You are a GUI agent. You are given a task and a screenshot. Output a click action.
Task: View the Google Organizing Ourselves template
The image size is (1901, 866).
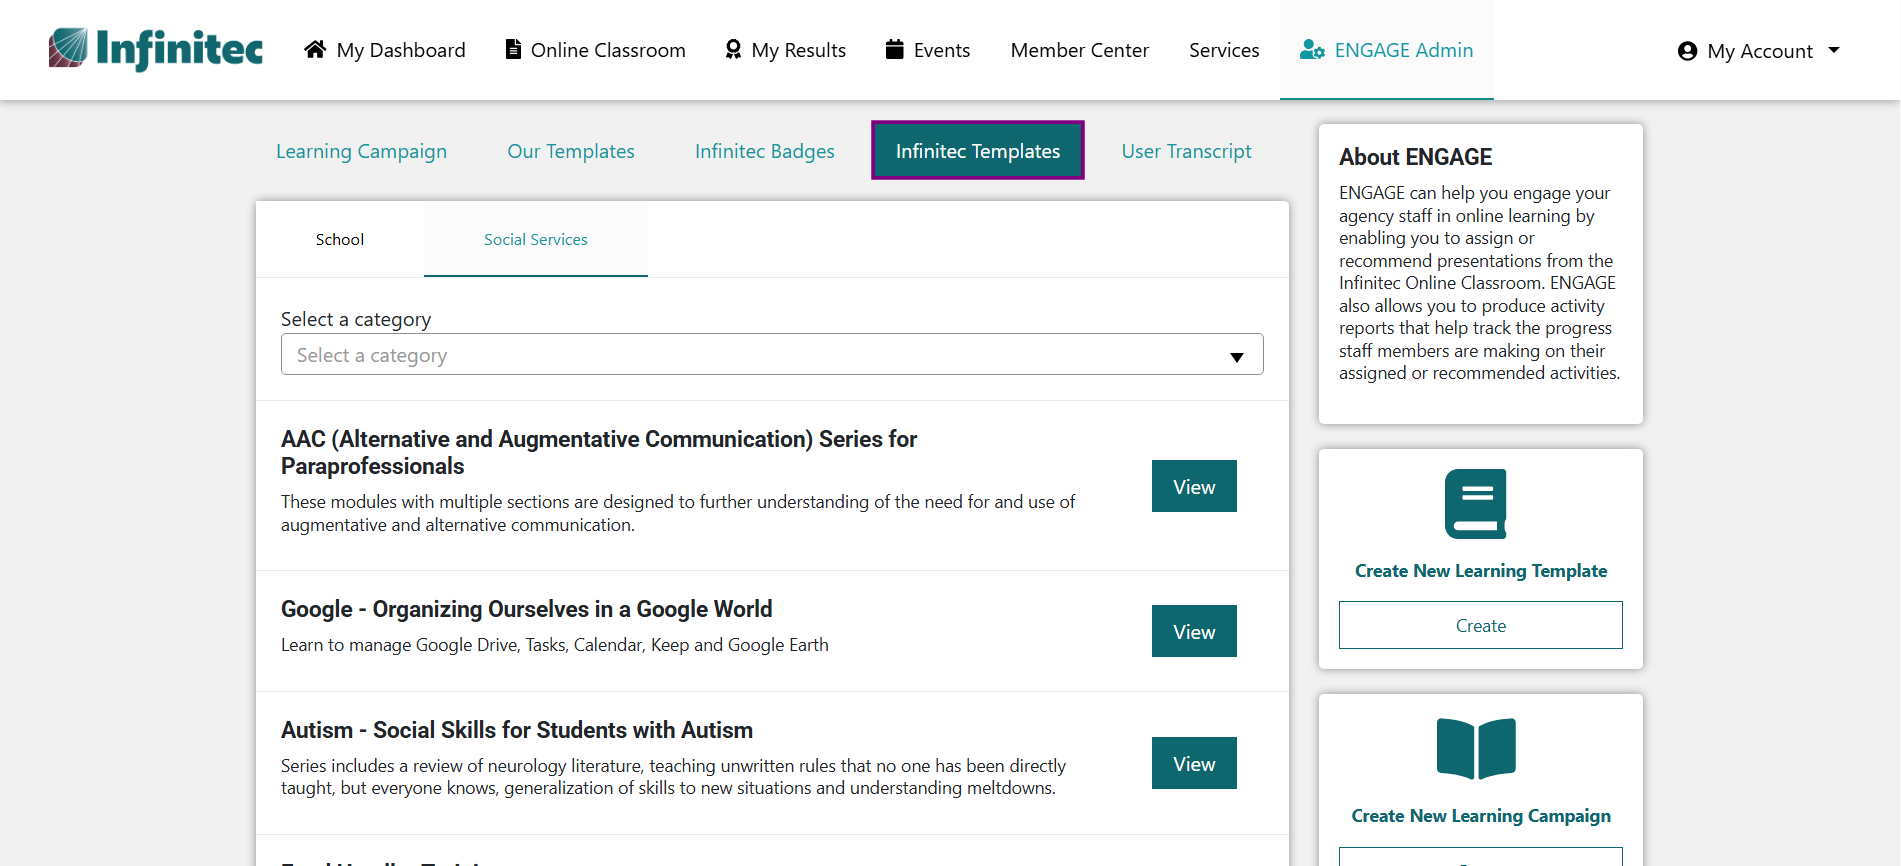(x=1194, y=632)
